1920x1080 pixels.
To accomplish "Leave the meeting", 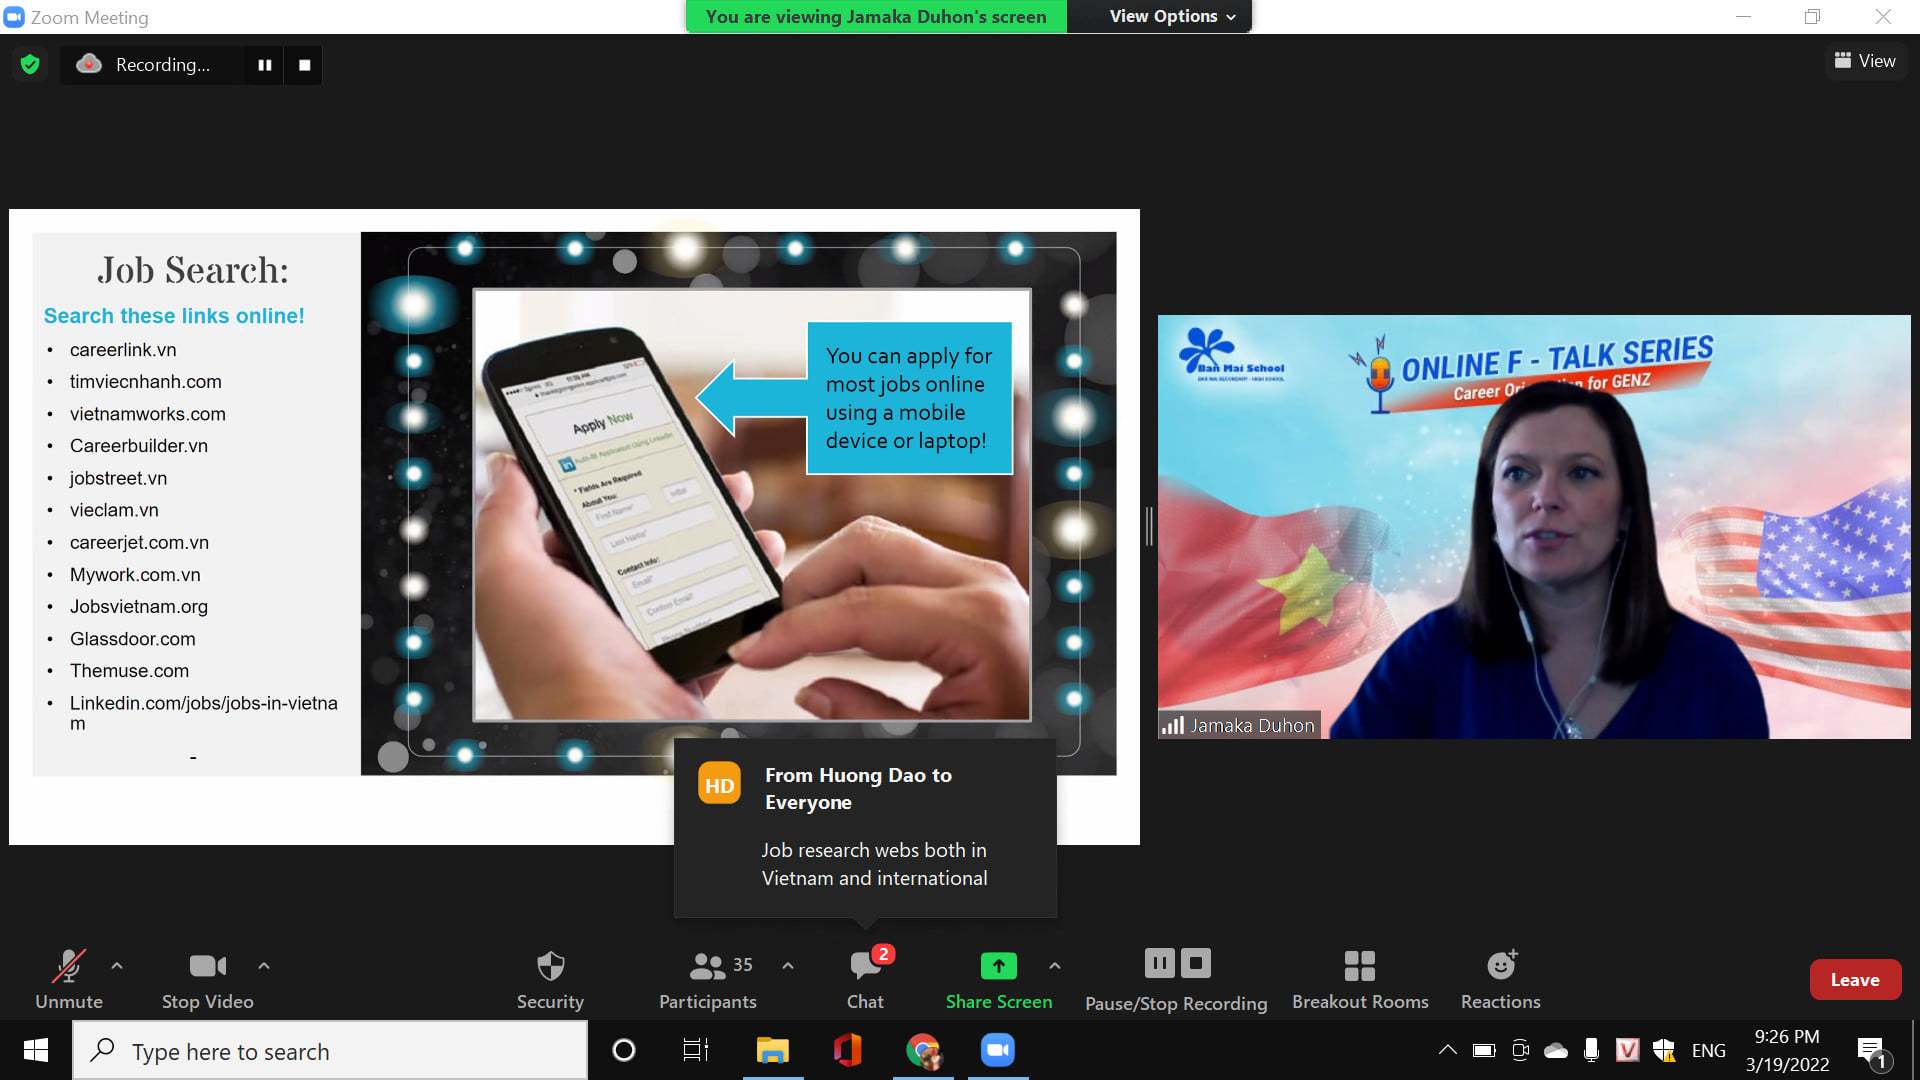I will pyautogui.click(x=1854, y=980).
